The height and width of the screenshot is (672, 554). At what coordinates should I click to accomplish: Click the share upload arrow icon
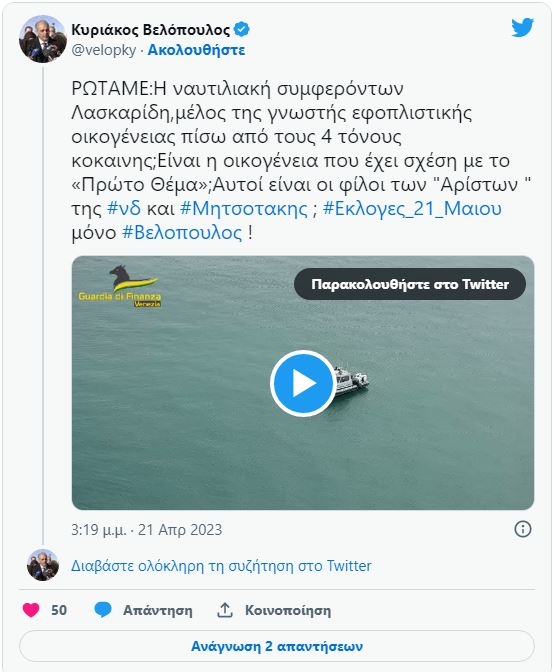[x=225, y=609]
